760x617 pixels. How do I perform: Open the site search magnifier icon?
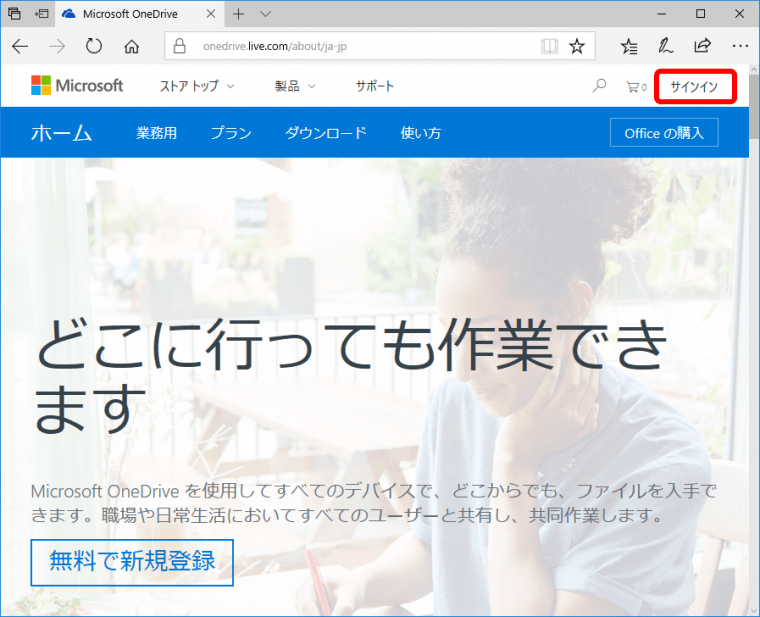[599, 86]
